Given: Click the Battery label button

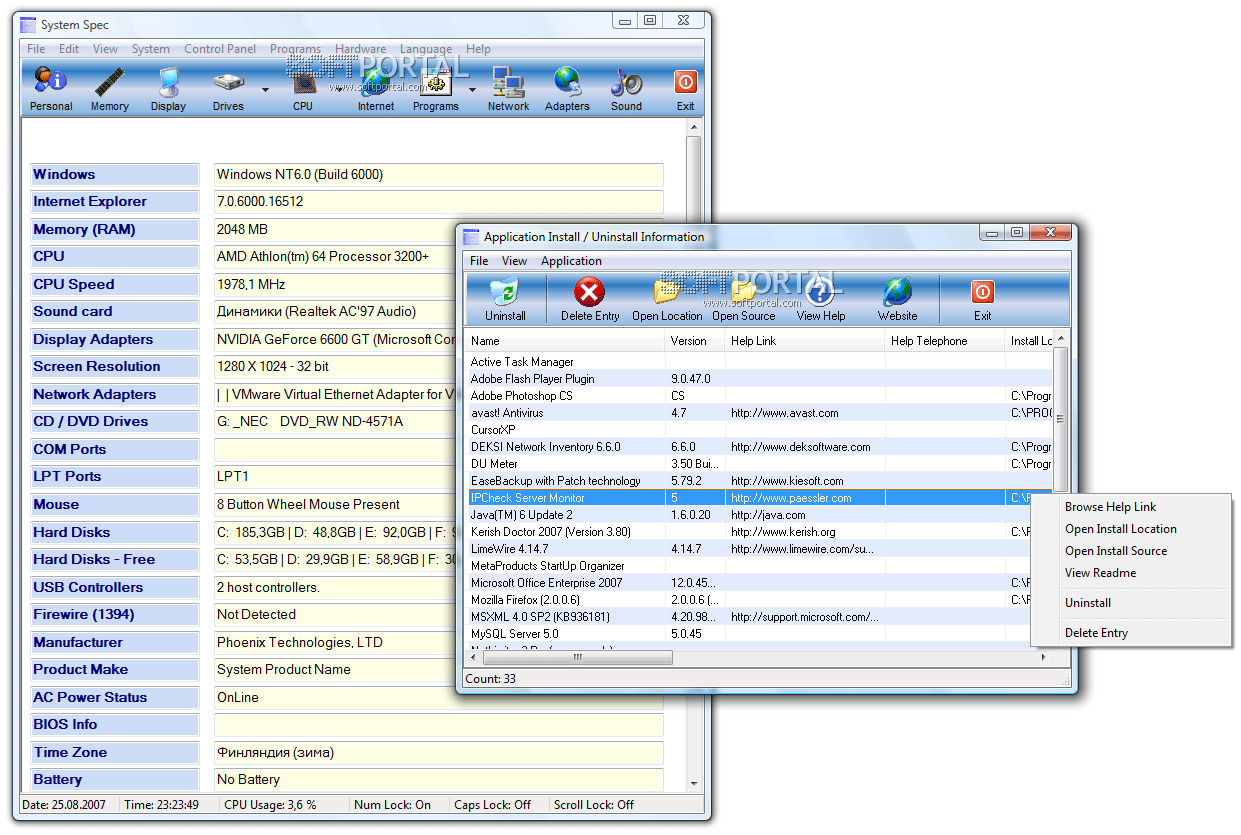Looking at the screenshot, I should coord(115,779).
